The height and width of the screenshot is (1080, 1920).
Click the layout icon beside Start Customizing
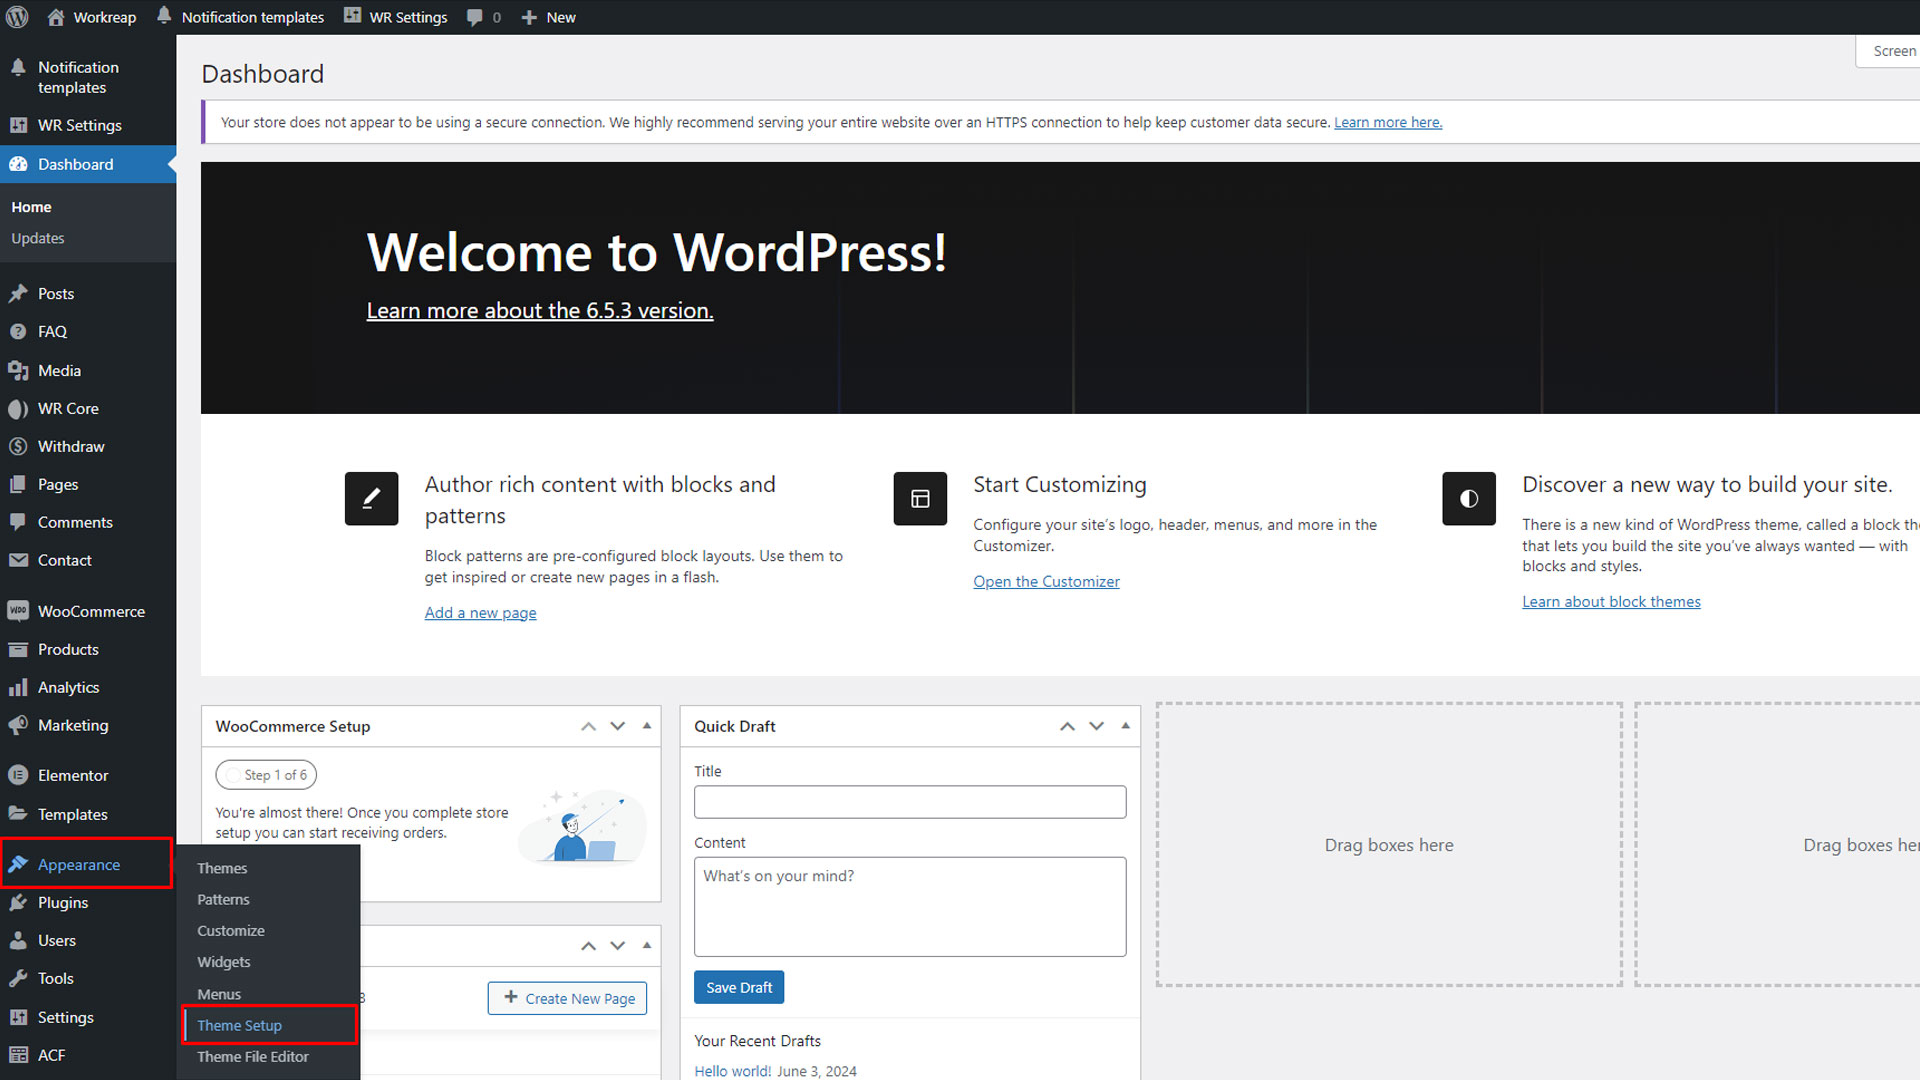(x=920, y=498)
